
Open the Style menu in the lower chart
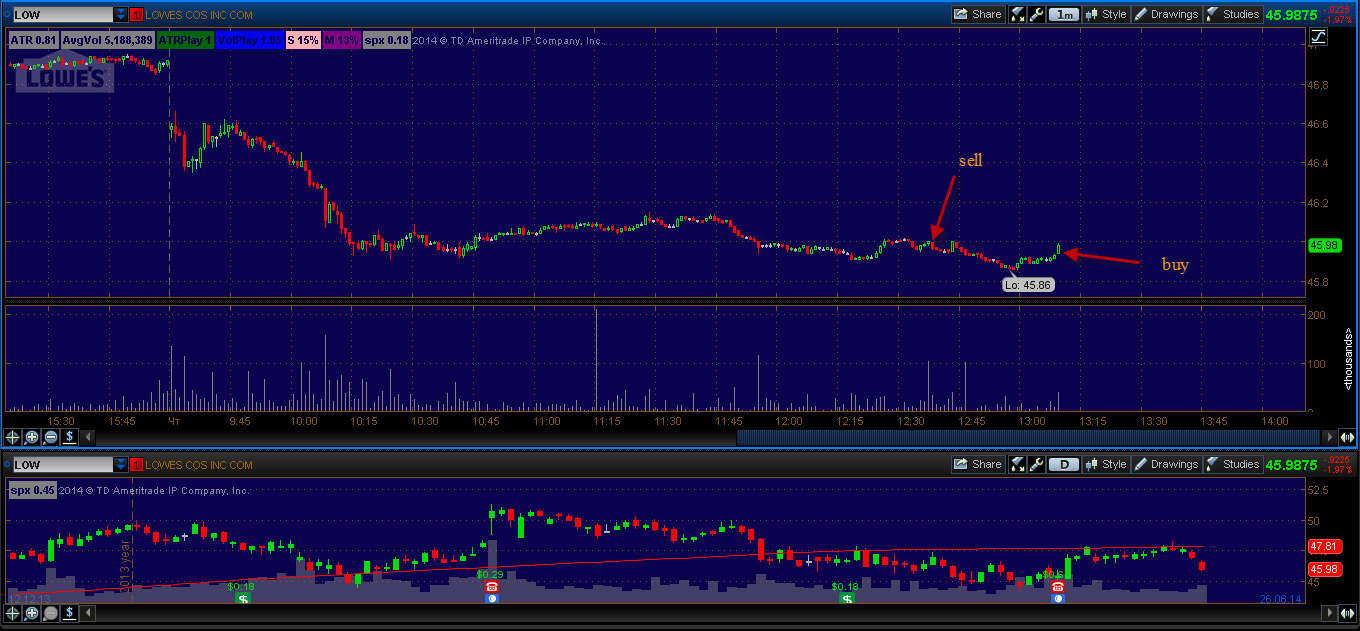(x=1107, y=464)
